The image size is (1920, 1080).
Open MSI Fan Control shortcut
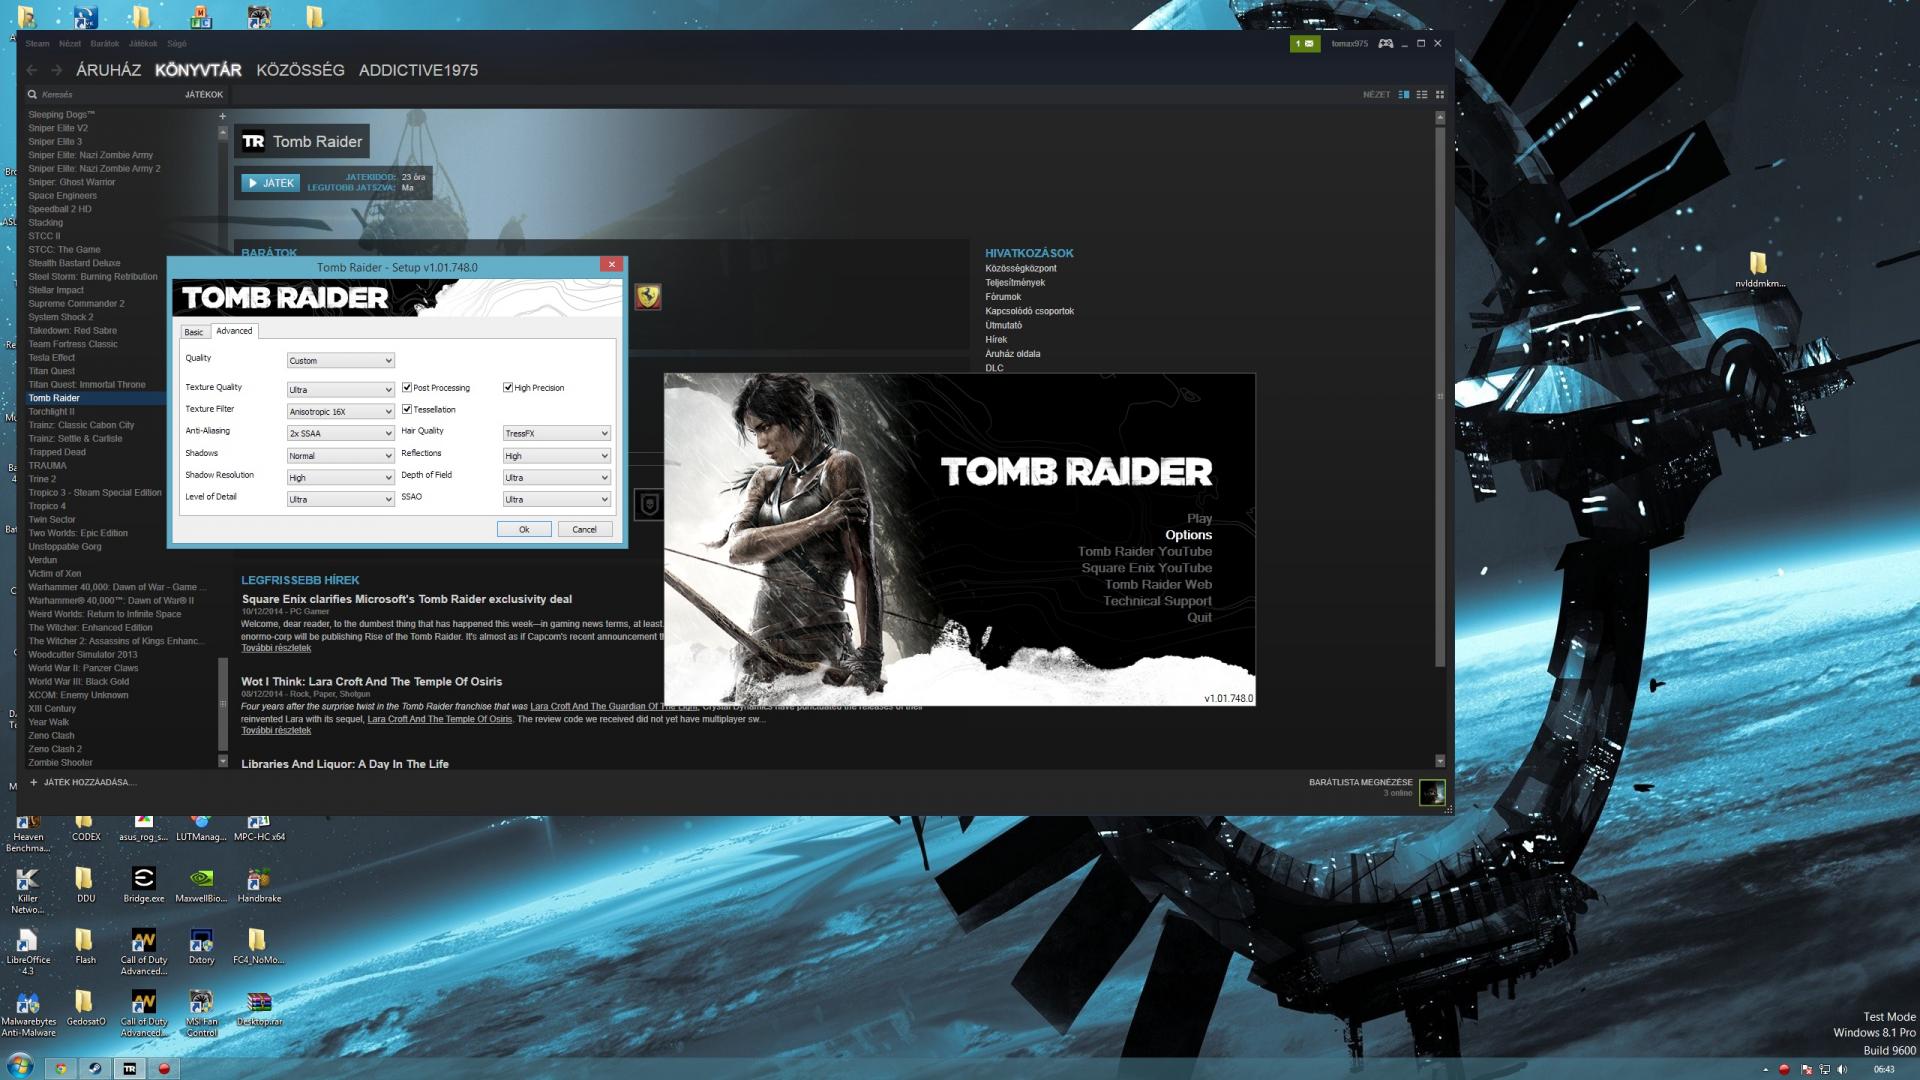coord(201,1013)
